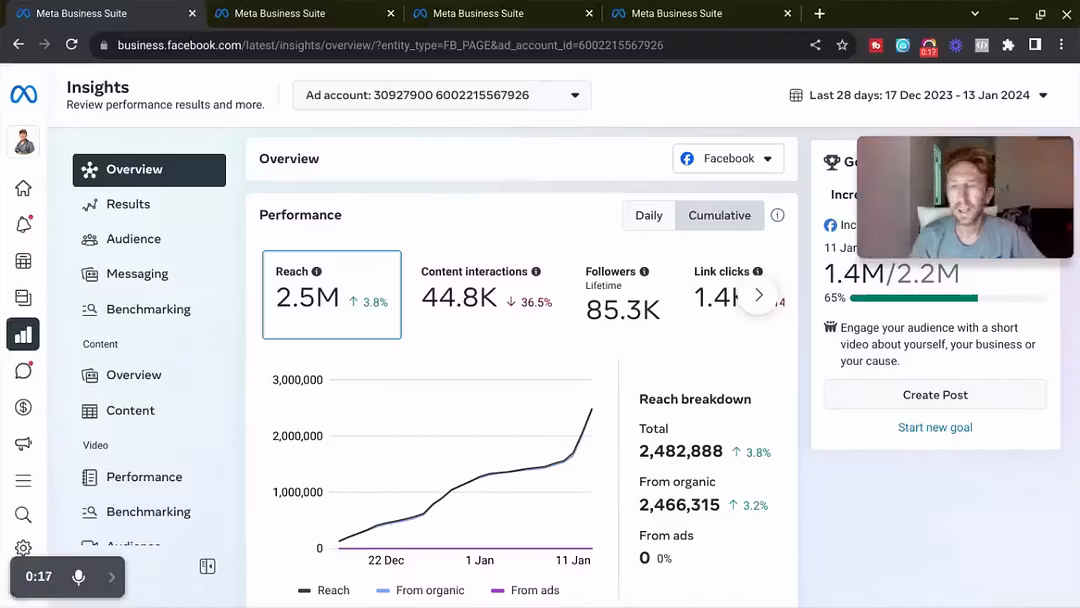Viewport: 1080px width, 608px height.
Task: Switch chart to Cumulative view
Action: [719, 215]
